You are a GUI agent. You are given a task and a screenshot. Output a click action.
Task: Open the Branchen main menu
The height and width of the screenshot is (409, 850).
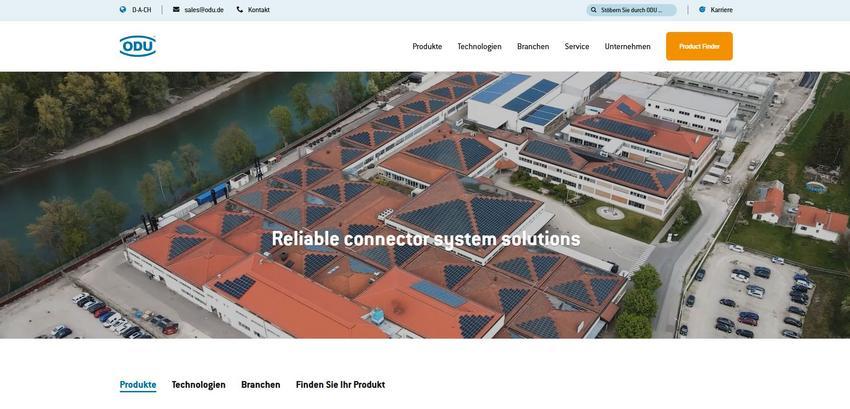(533, 47)
